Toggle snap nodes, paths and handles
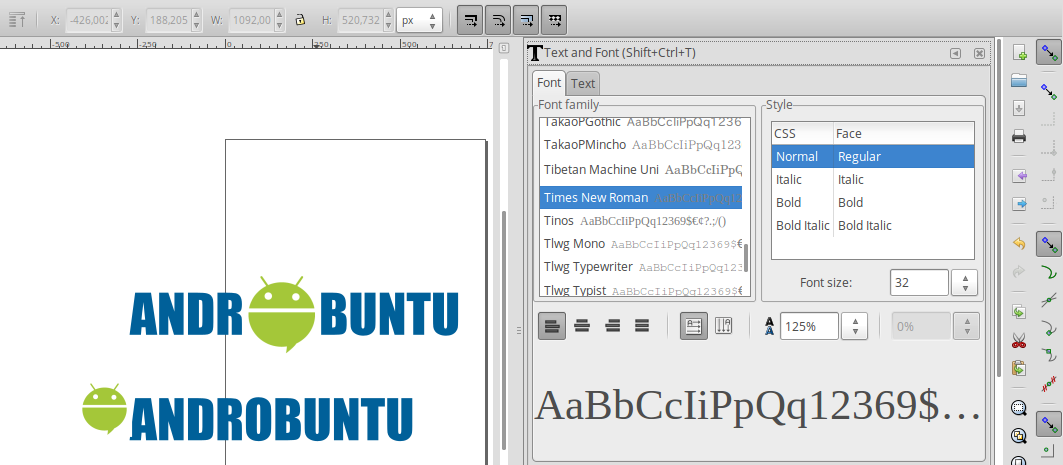This screenshot has height=465, width=1063. (x=1049, y=243)
